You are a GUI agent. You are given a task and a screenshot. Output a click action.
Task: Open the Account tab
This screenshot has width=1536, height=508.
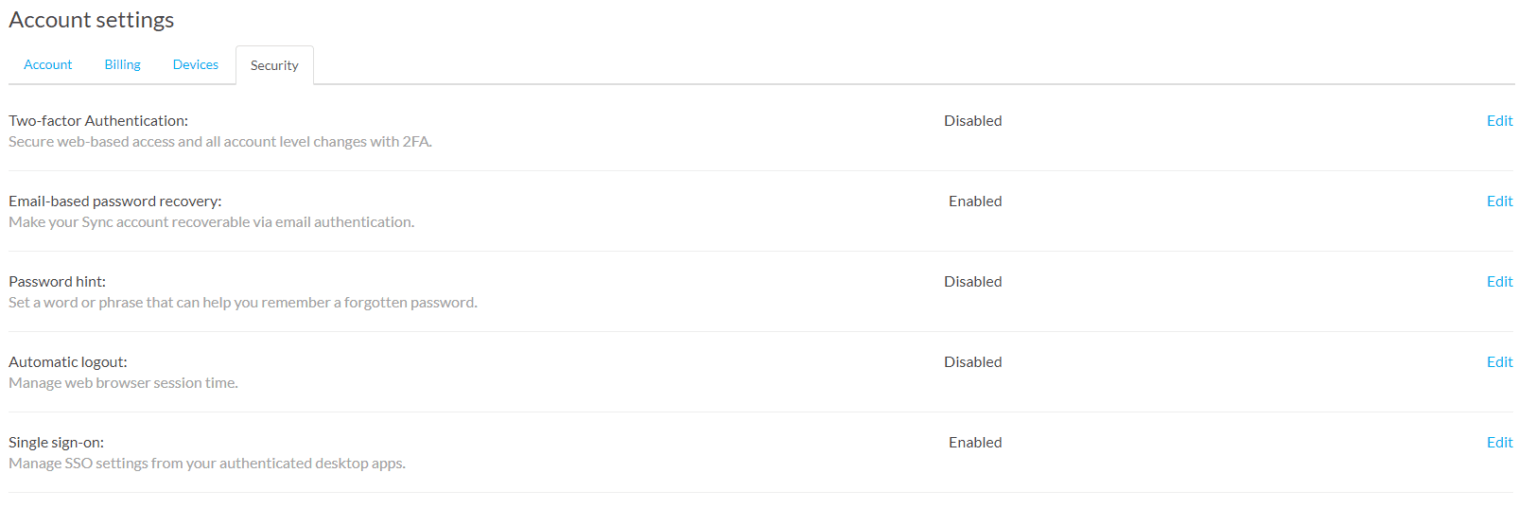coord(48,65)
